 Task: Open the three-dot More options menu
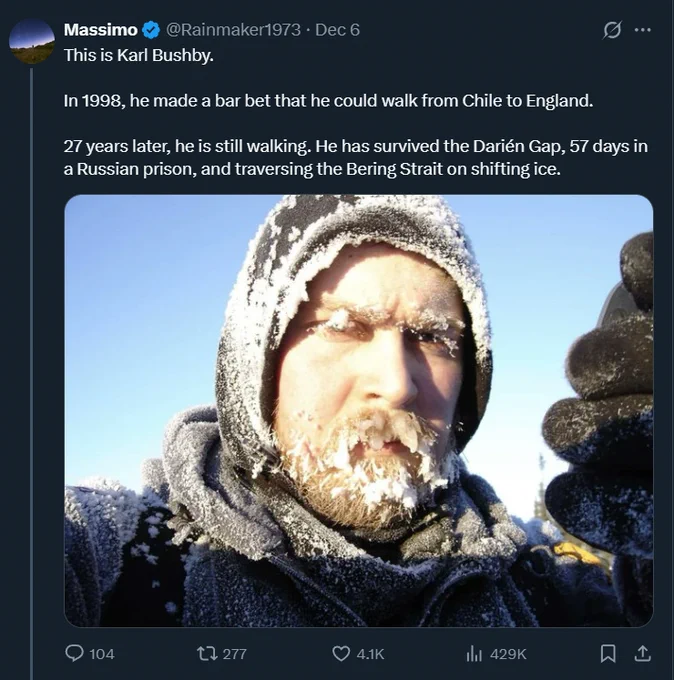(643, 30)
